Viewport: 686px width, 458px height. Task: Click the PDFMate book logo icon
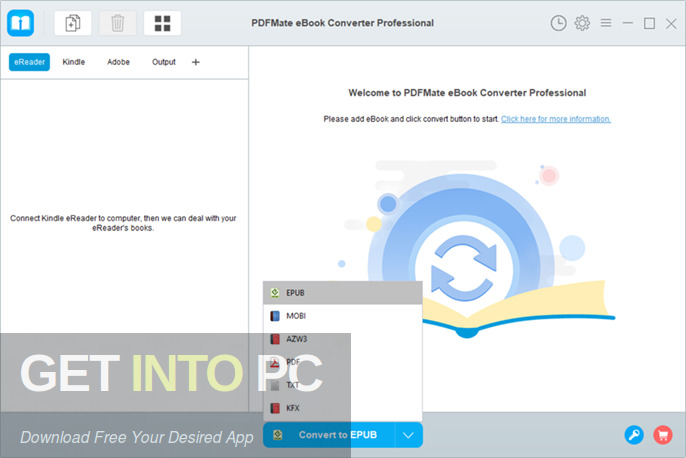pyautogui.click(x=20, y=23)
